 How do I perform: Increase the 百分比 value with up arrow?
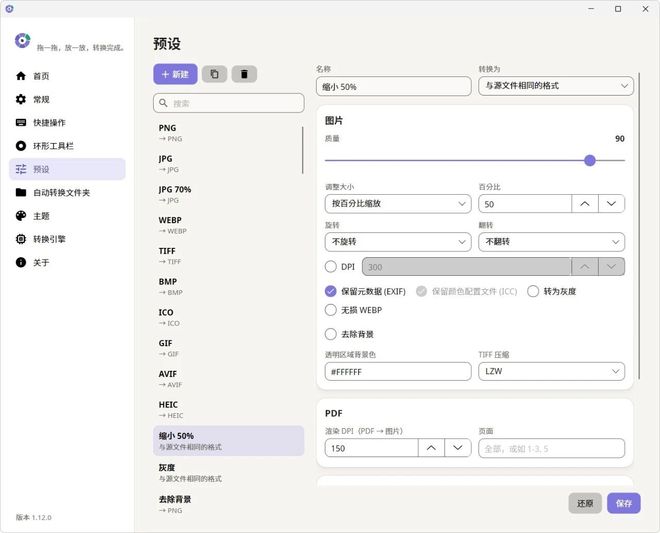click(584, 204)
